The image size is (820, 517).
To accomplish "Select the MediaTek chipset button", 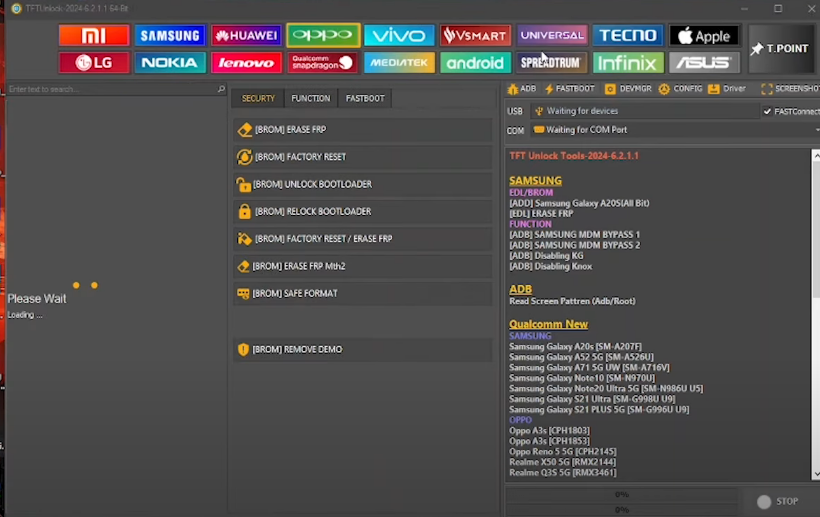I will coord(399,63).
